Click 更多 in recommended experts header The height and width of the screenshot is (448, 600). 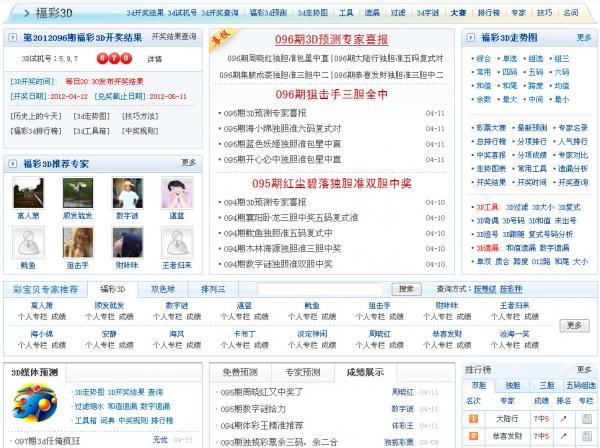[x=189, y=163]
